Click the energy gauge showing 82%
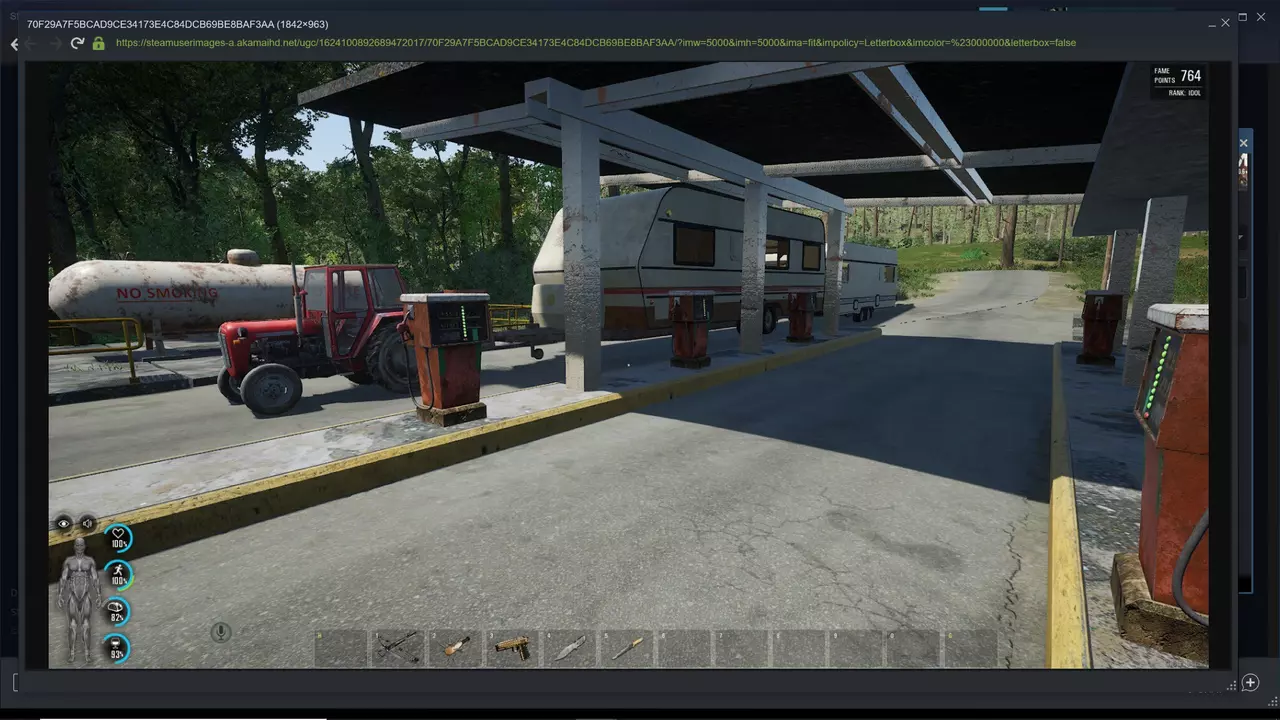The image size is (1280, 720). (x=118, y=612)
